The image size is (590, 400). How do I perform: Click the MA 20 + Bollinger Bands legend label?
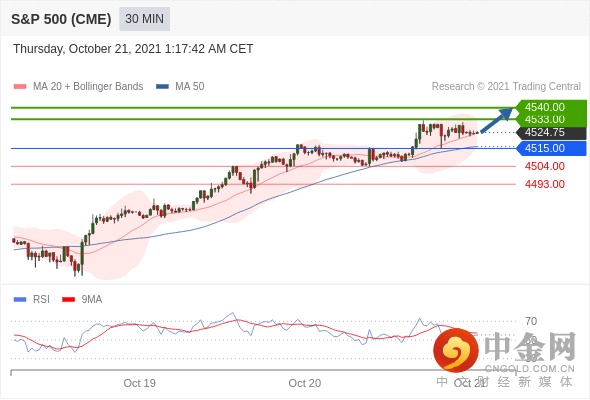click(x=88, y=87)
